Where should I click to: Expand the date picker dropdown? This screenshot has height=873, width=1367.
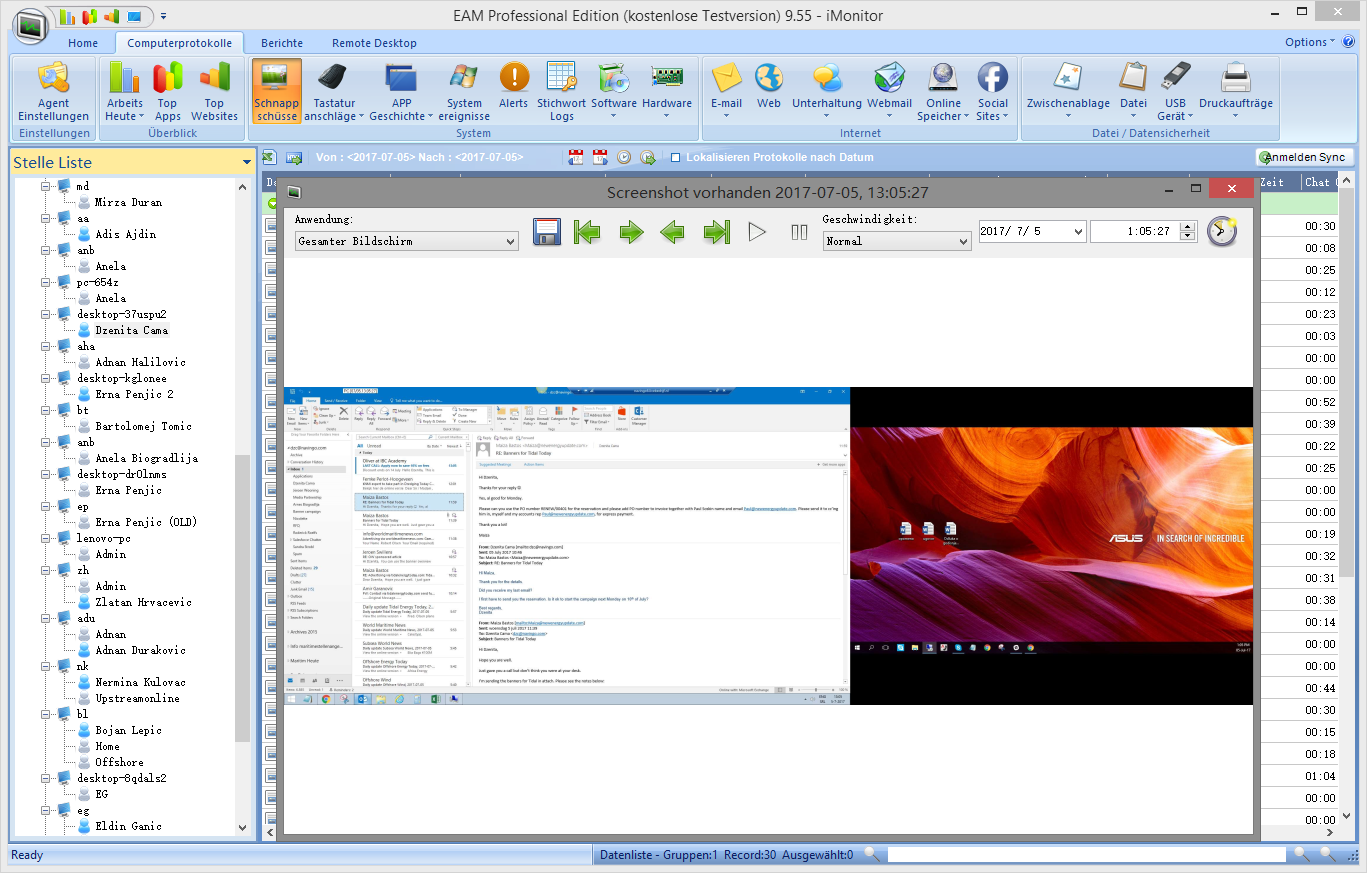click(1077, 232)
